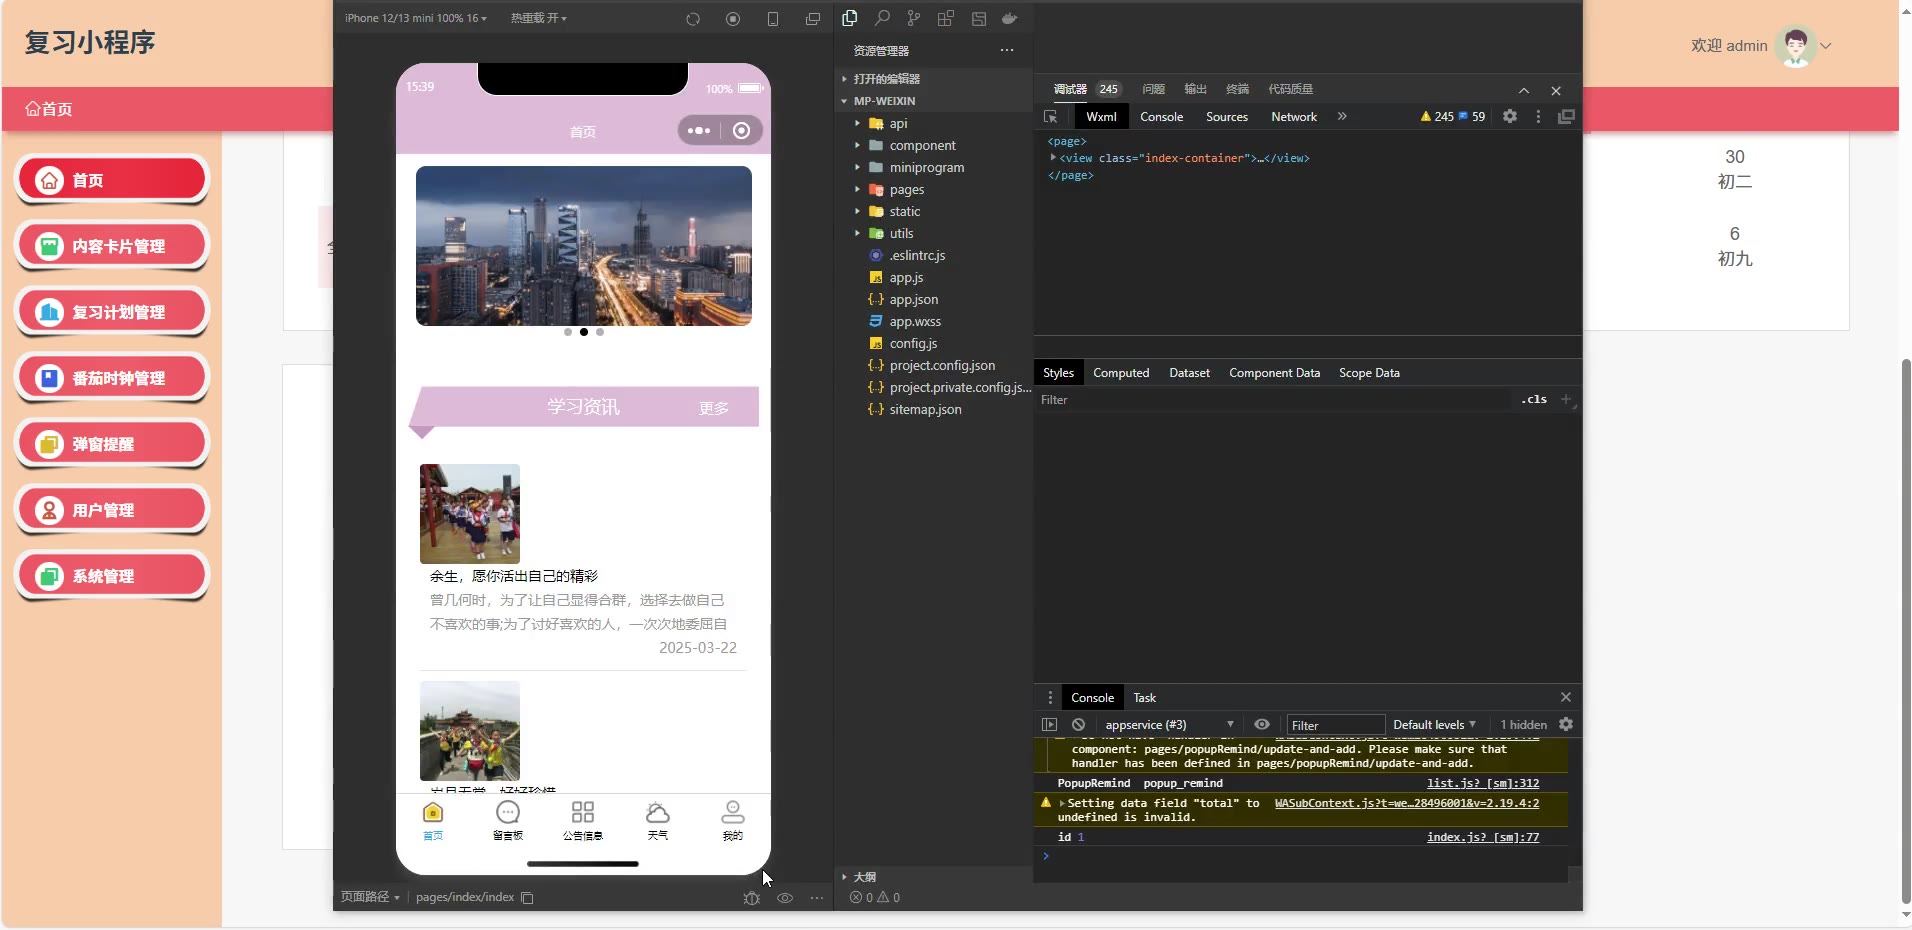Expand the pages folder in explorer
The image size is (1912, 930).
pyautogui.click(x=906, y=190)
